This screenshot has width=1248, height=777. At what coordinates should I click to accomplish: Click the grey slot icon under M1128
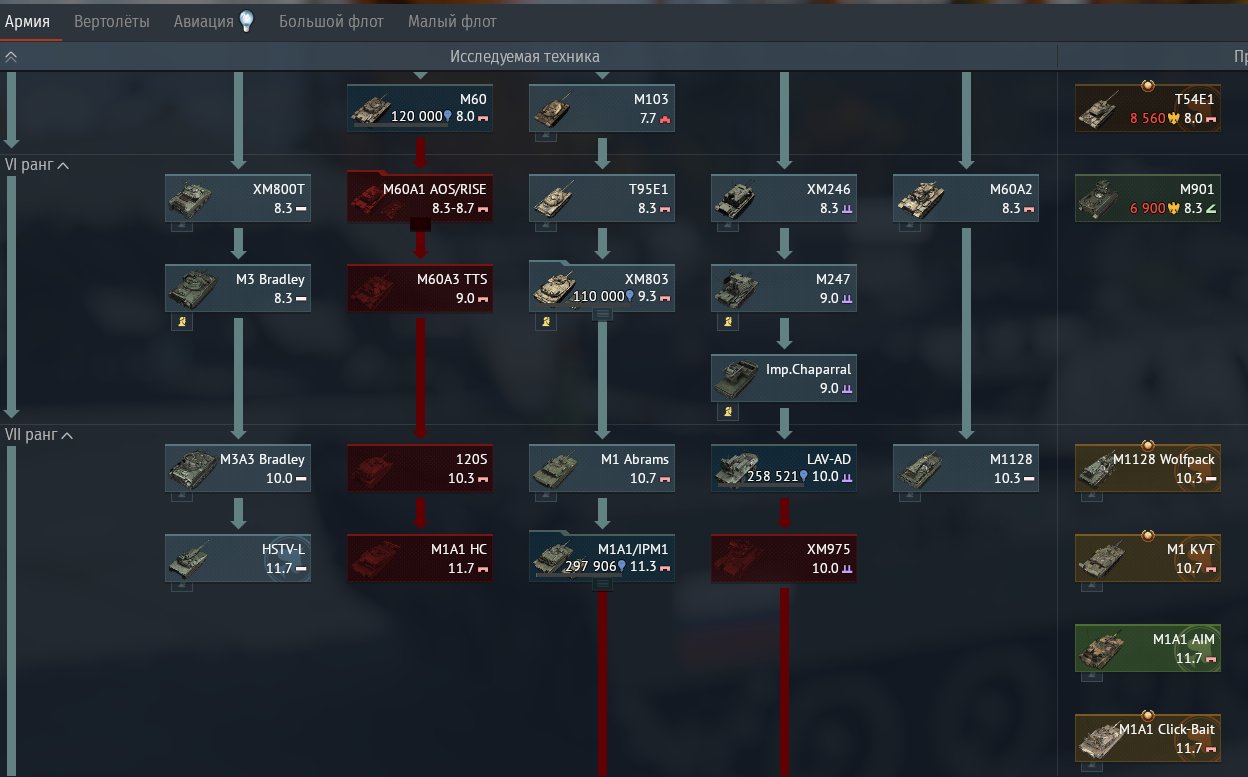(x=911, y=497)
